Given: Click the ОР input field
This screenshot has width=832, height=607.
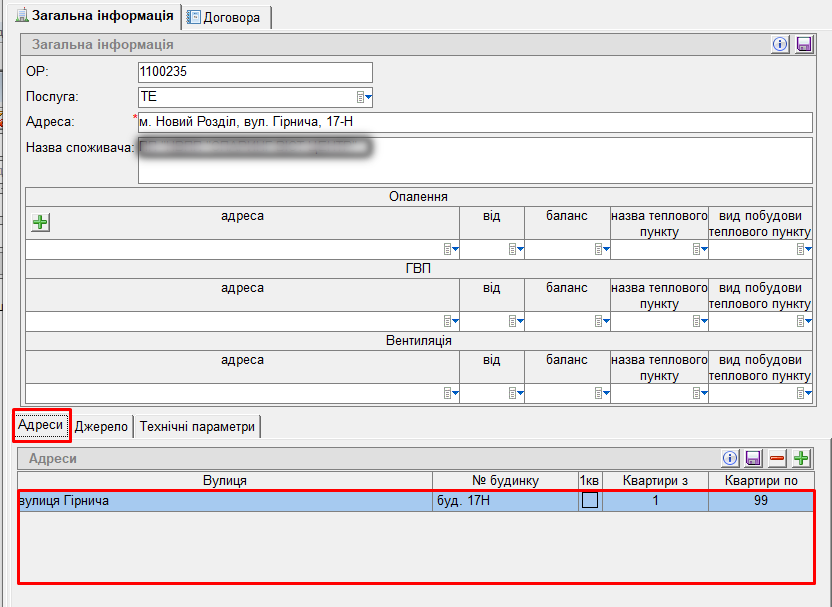Looking at the screenshot, I should tap(254, 72).
